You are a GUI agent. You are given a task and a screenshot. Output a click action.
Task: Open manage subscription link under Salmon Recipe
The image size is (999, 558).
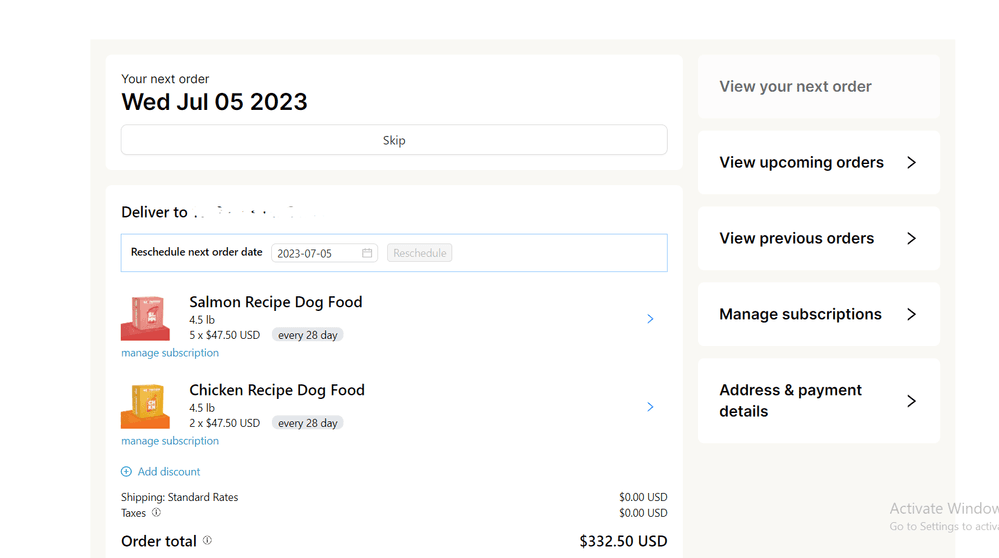[170, 353]
